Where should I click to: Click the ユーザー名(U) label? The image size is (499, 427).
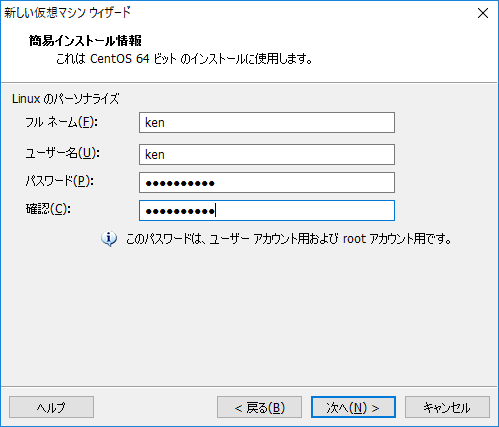tap(63, 153)
